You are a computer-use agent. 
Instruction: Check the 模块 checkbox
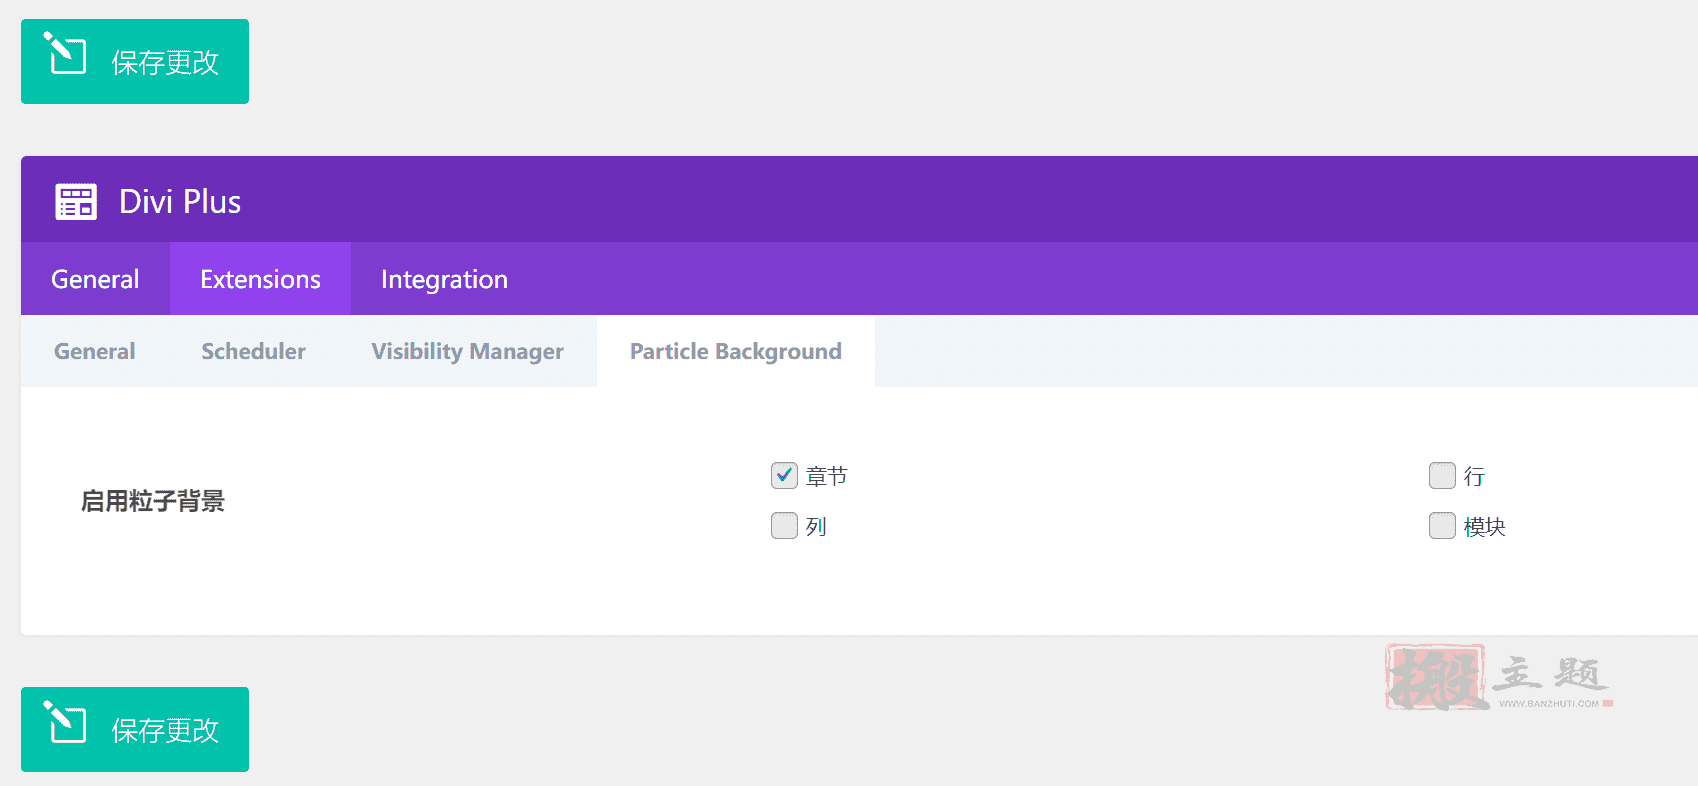tap(1442, 525)
